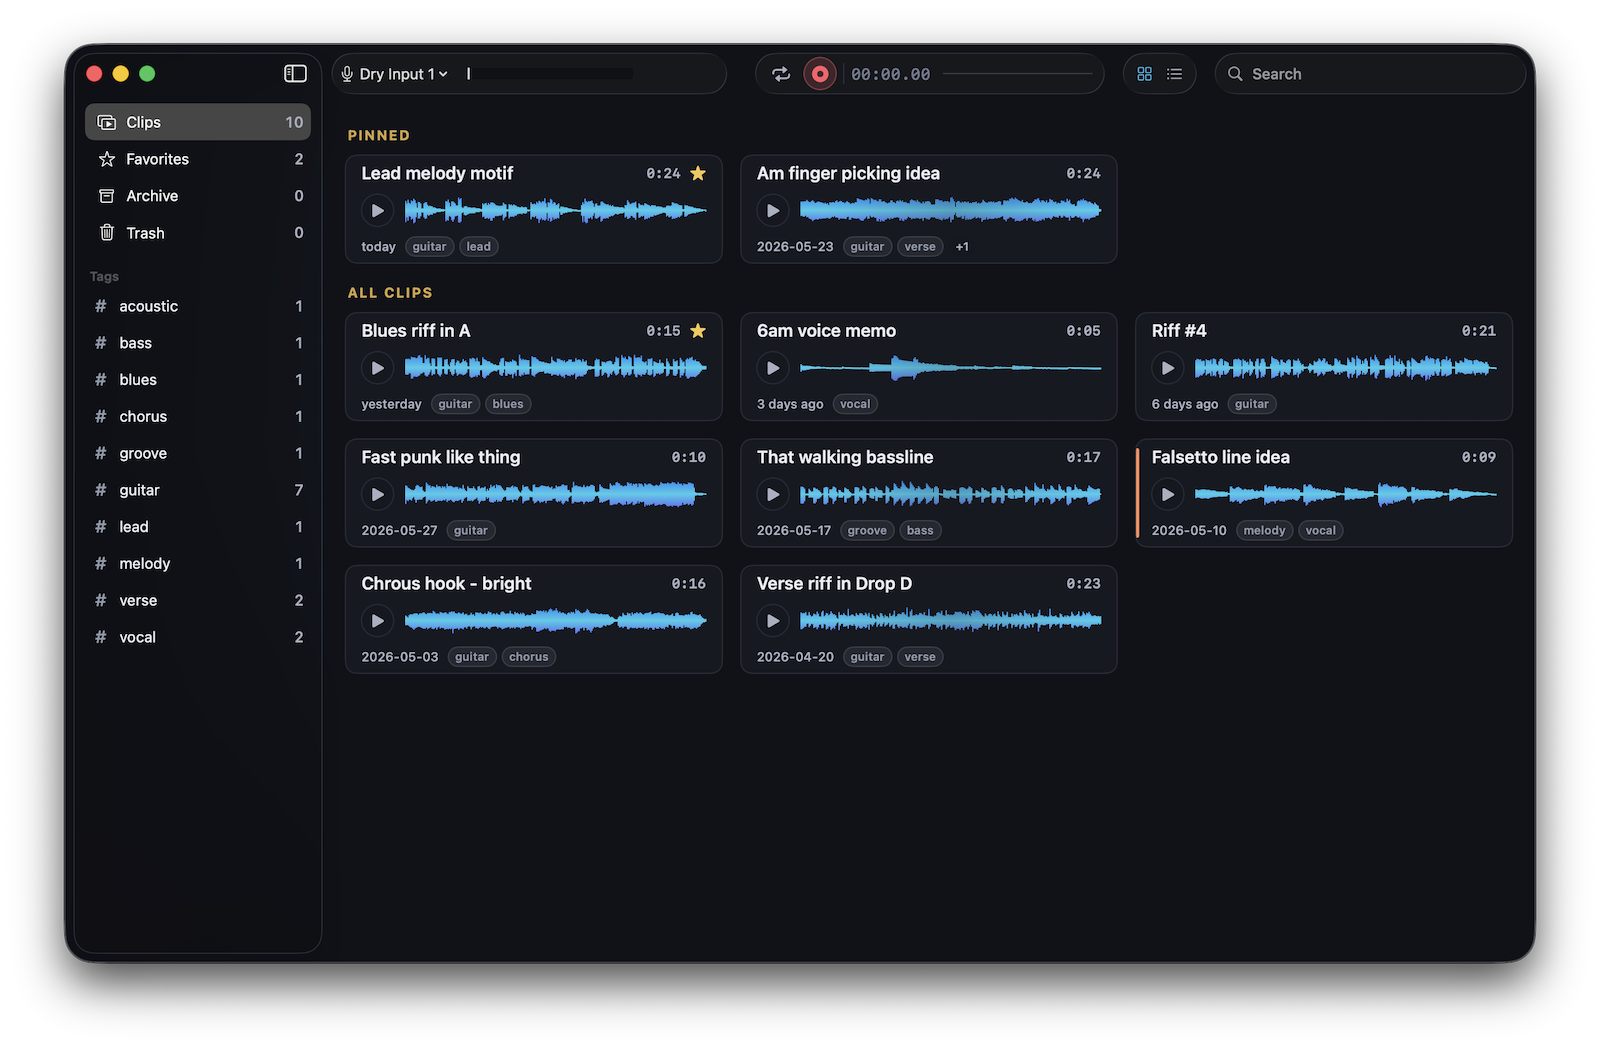Image resolution: width=1600 pixels, height=1048 pixels.
Task: Filter by the acoustic tag
Action: tap(198, 306)
